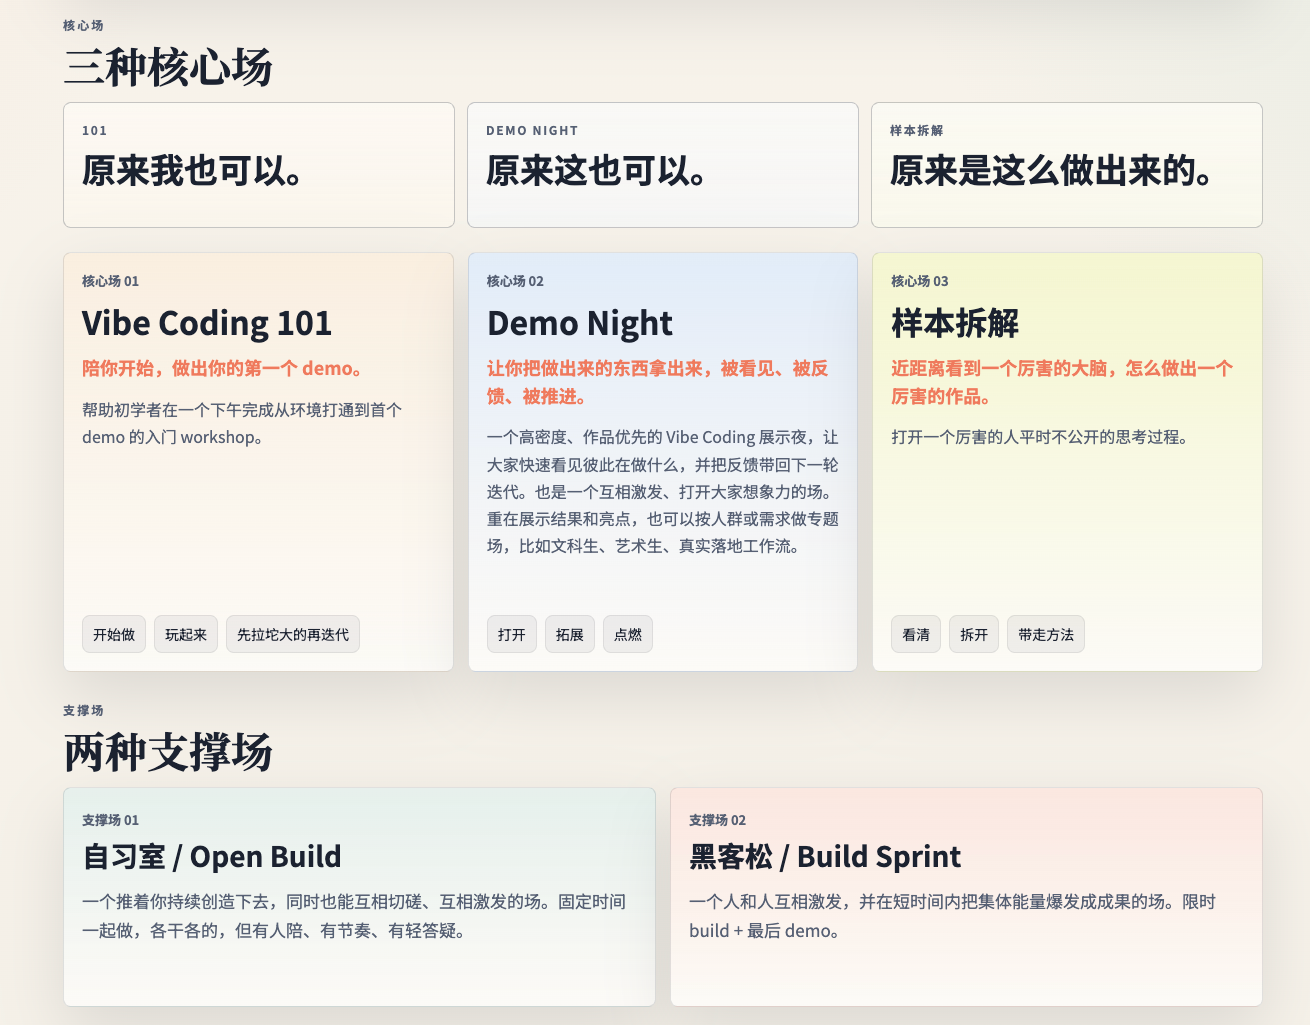Click the Demo Night card title

click(x=580, y=324)
